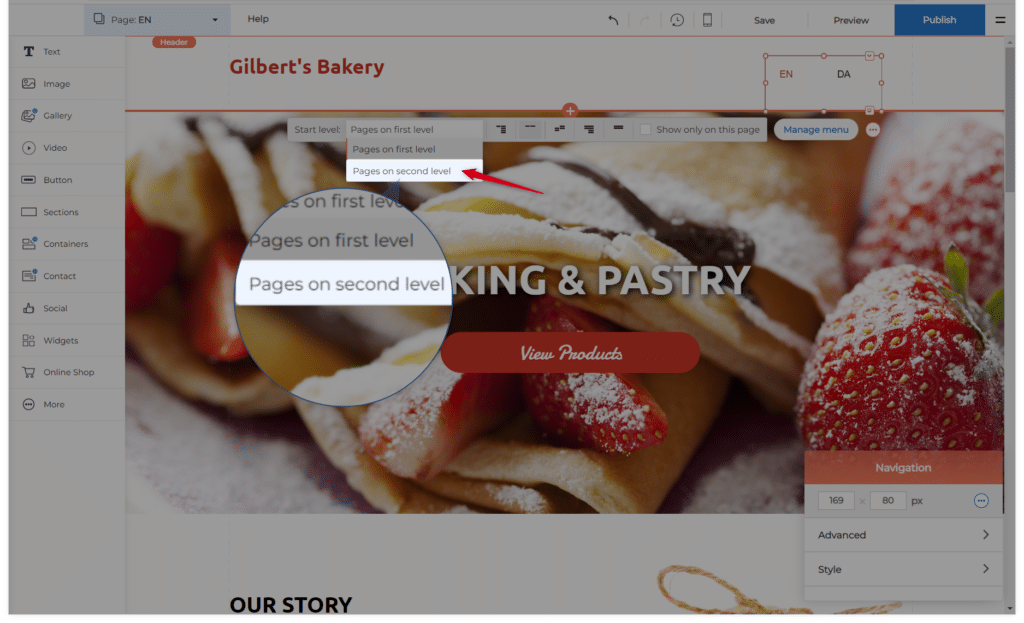Image resolution: width=1024 pixels, height=623 pixels.
Task: Open the Help menu
Action: click(258, 19)
